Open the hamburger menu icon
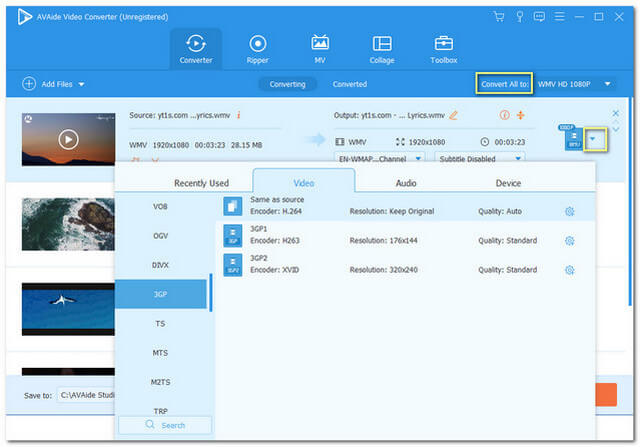 tap(559, 17)
